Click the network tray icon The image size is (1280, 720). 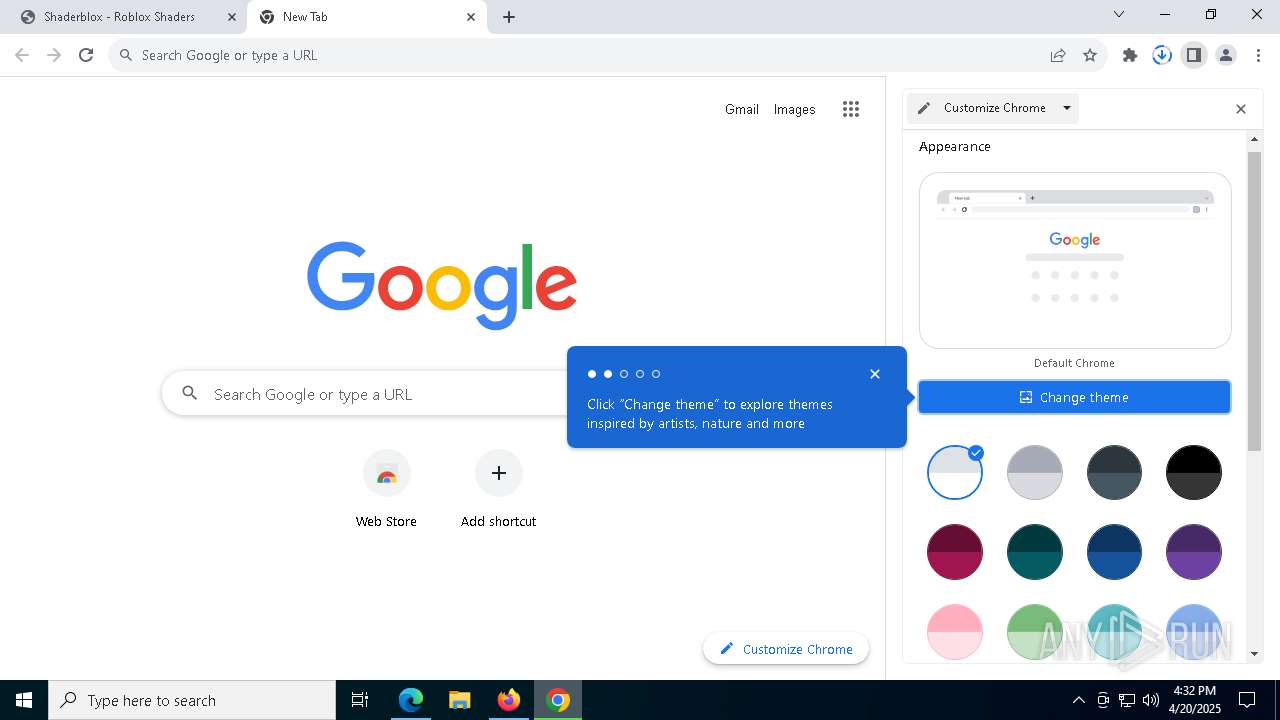tap(1127, 700)
